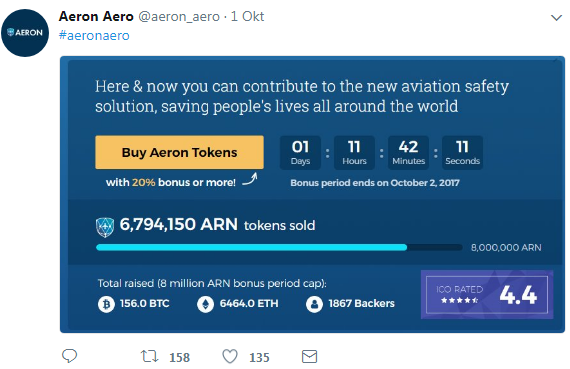Click the backers person icon
570x369 pixels.
pyautogui.click(x=314, y=304)
